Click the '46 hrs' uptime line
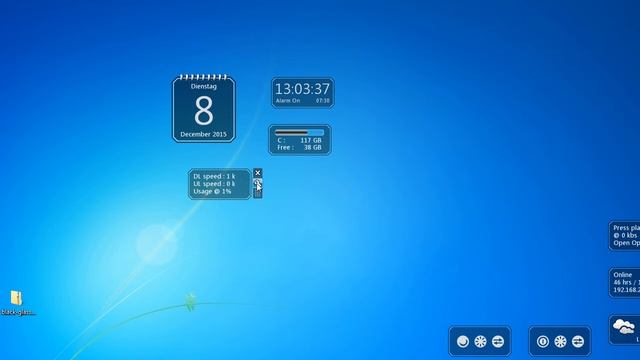The height and width of the screenshot is (360, 640). (x=627, y=282)
